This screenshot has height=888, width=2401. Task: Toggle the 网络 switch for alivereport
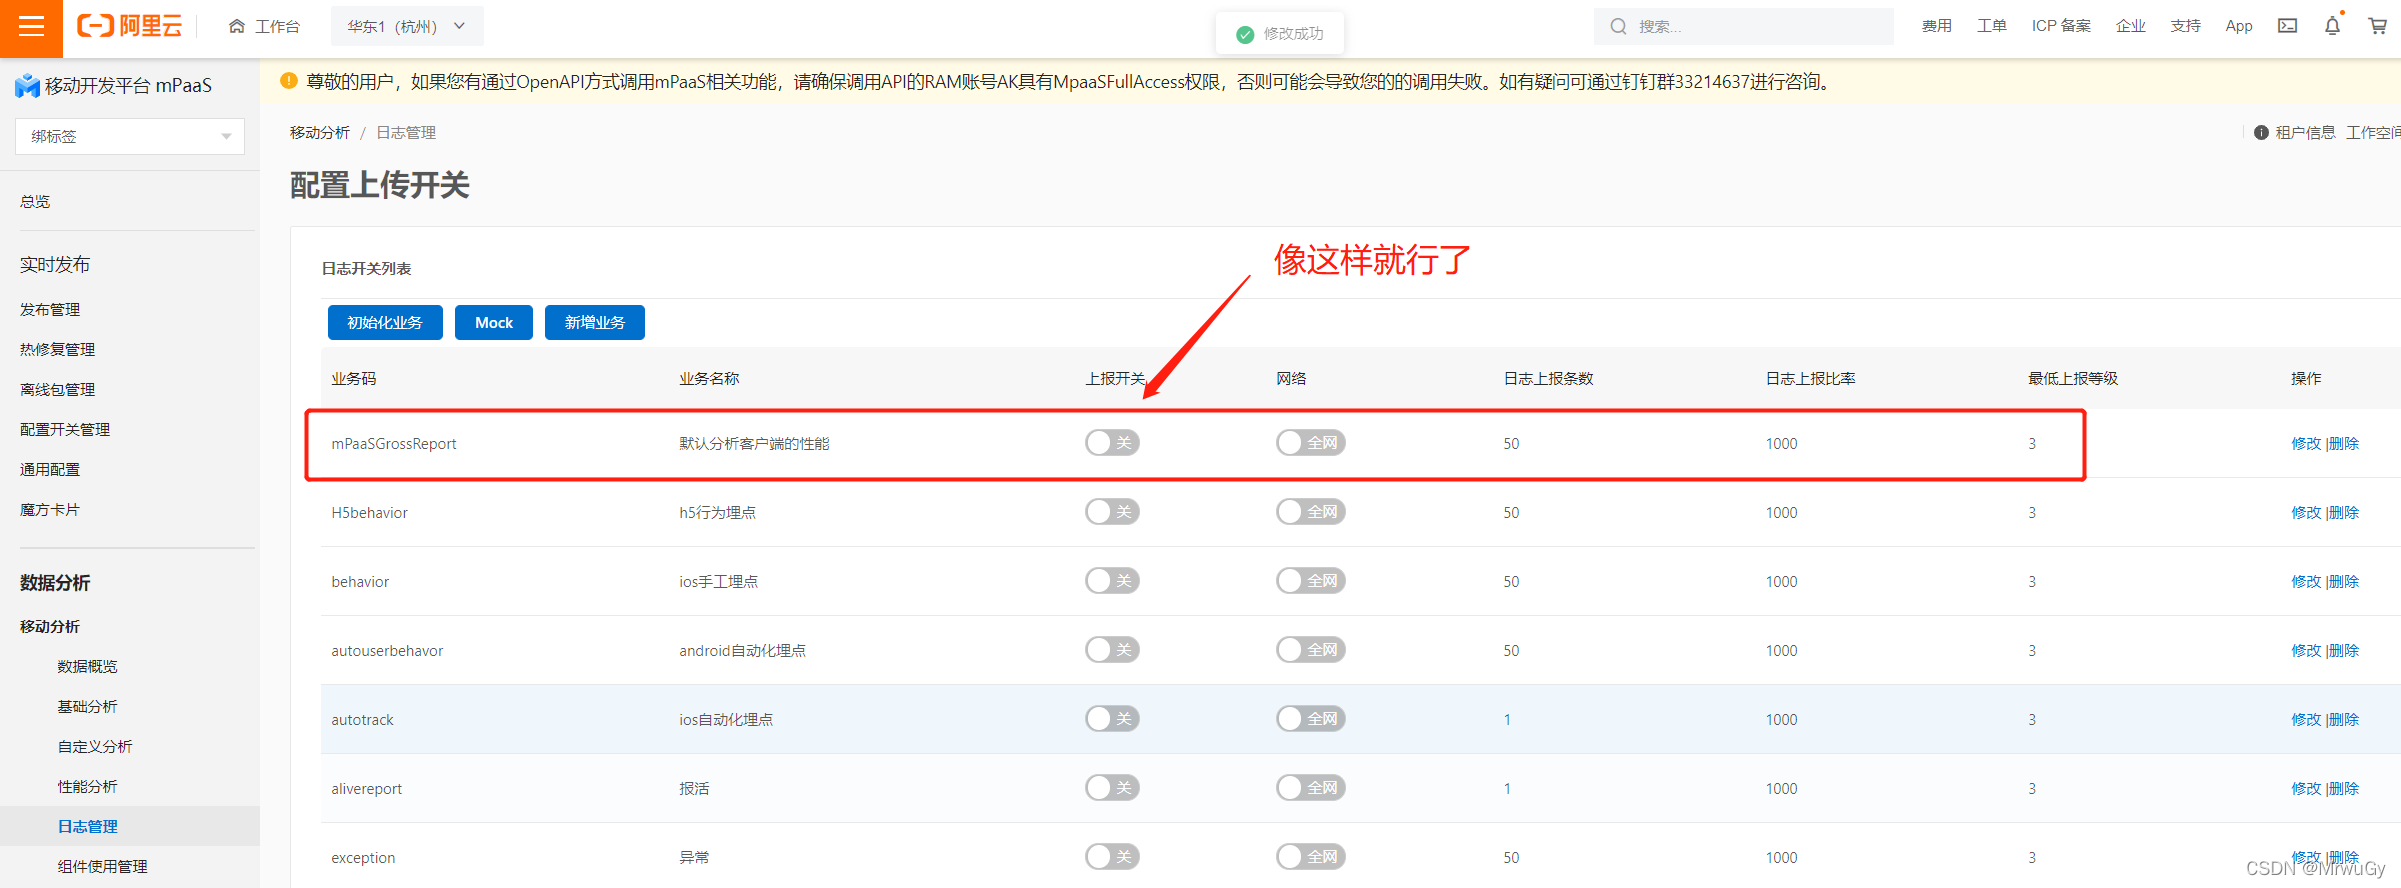pyautogui.click(x=1310, y=788)
